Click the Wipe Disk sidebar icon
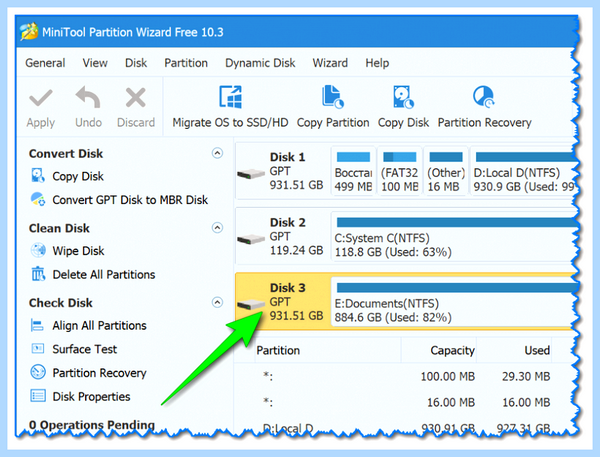Screen dimensions: 600x457 [x=38, y=251]
